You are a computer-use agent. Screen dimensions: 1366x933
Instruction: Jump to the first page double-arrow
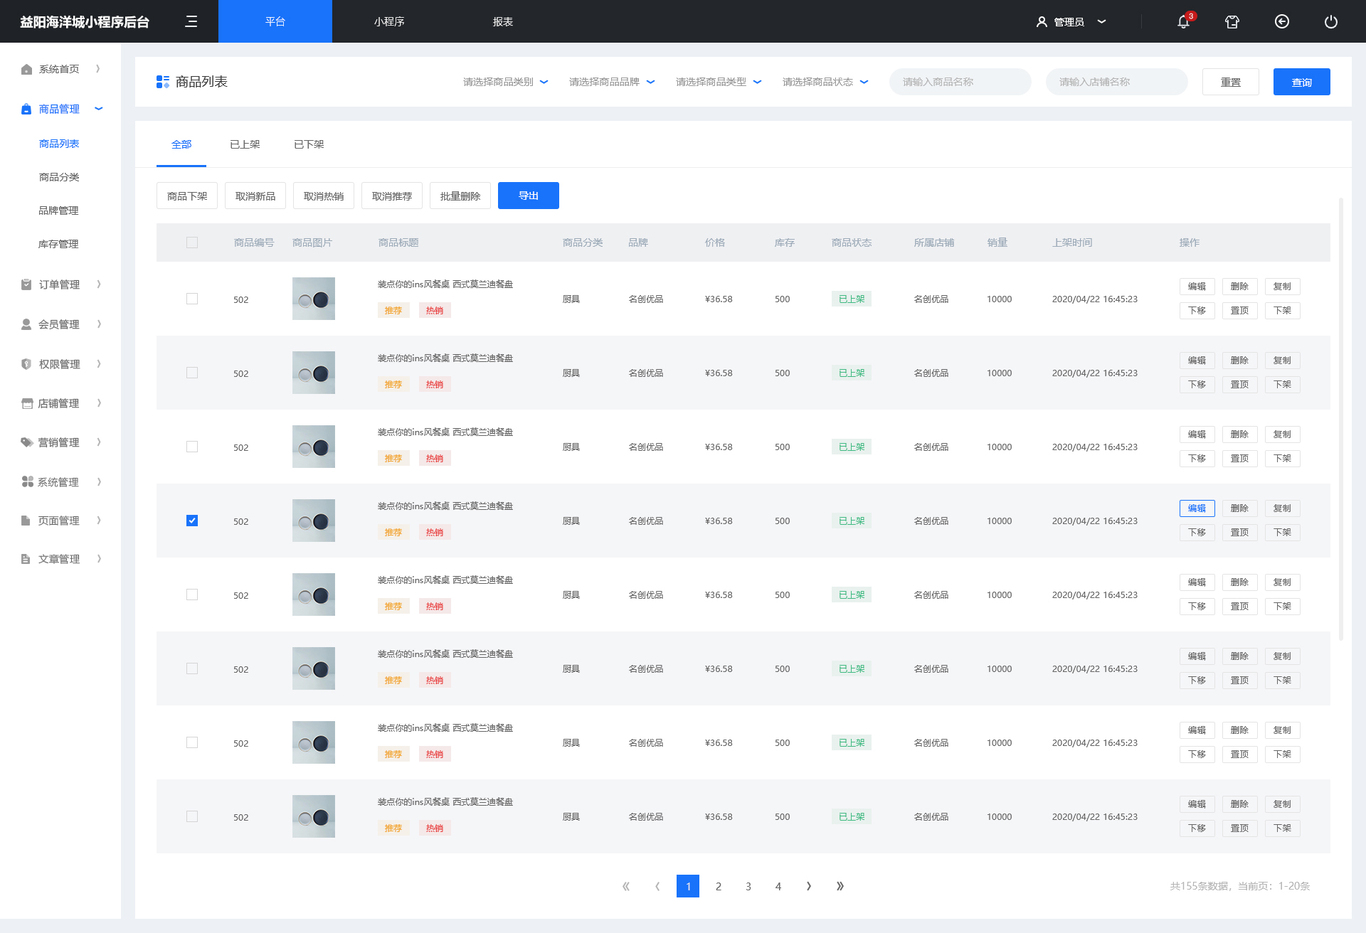pos(626,886)
